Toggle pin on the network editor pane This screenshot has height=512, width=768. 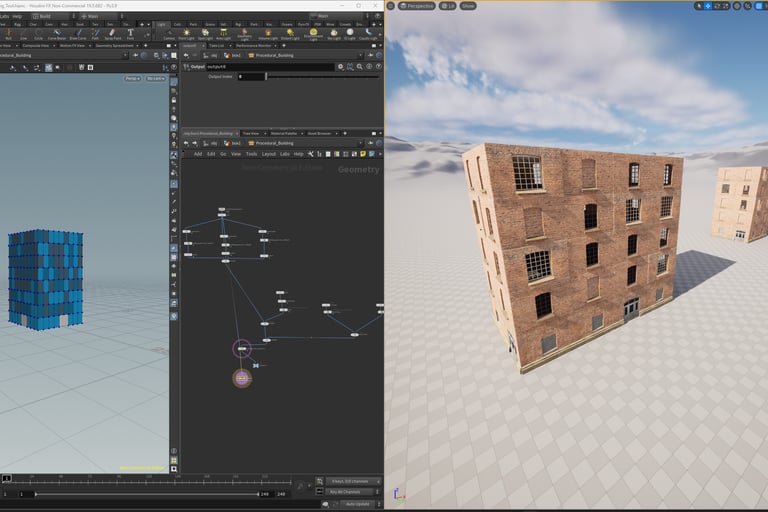371,143
